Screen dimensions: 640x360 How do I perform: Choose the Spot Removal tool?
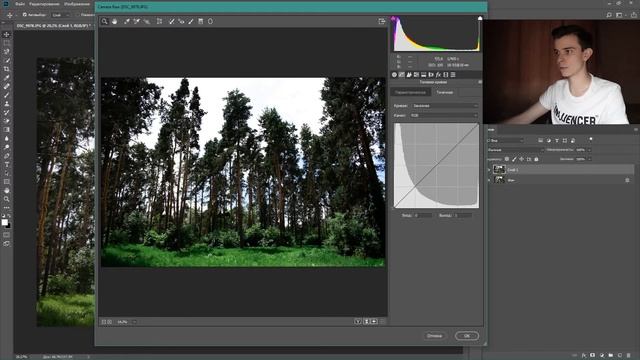pyautogui.click(x=171, y=21)
